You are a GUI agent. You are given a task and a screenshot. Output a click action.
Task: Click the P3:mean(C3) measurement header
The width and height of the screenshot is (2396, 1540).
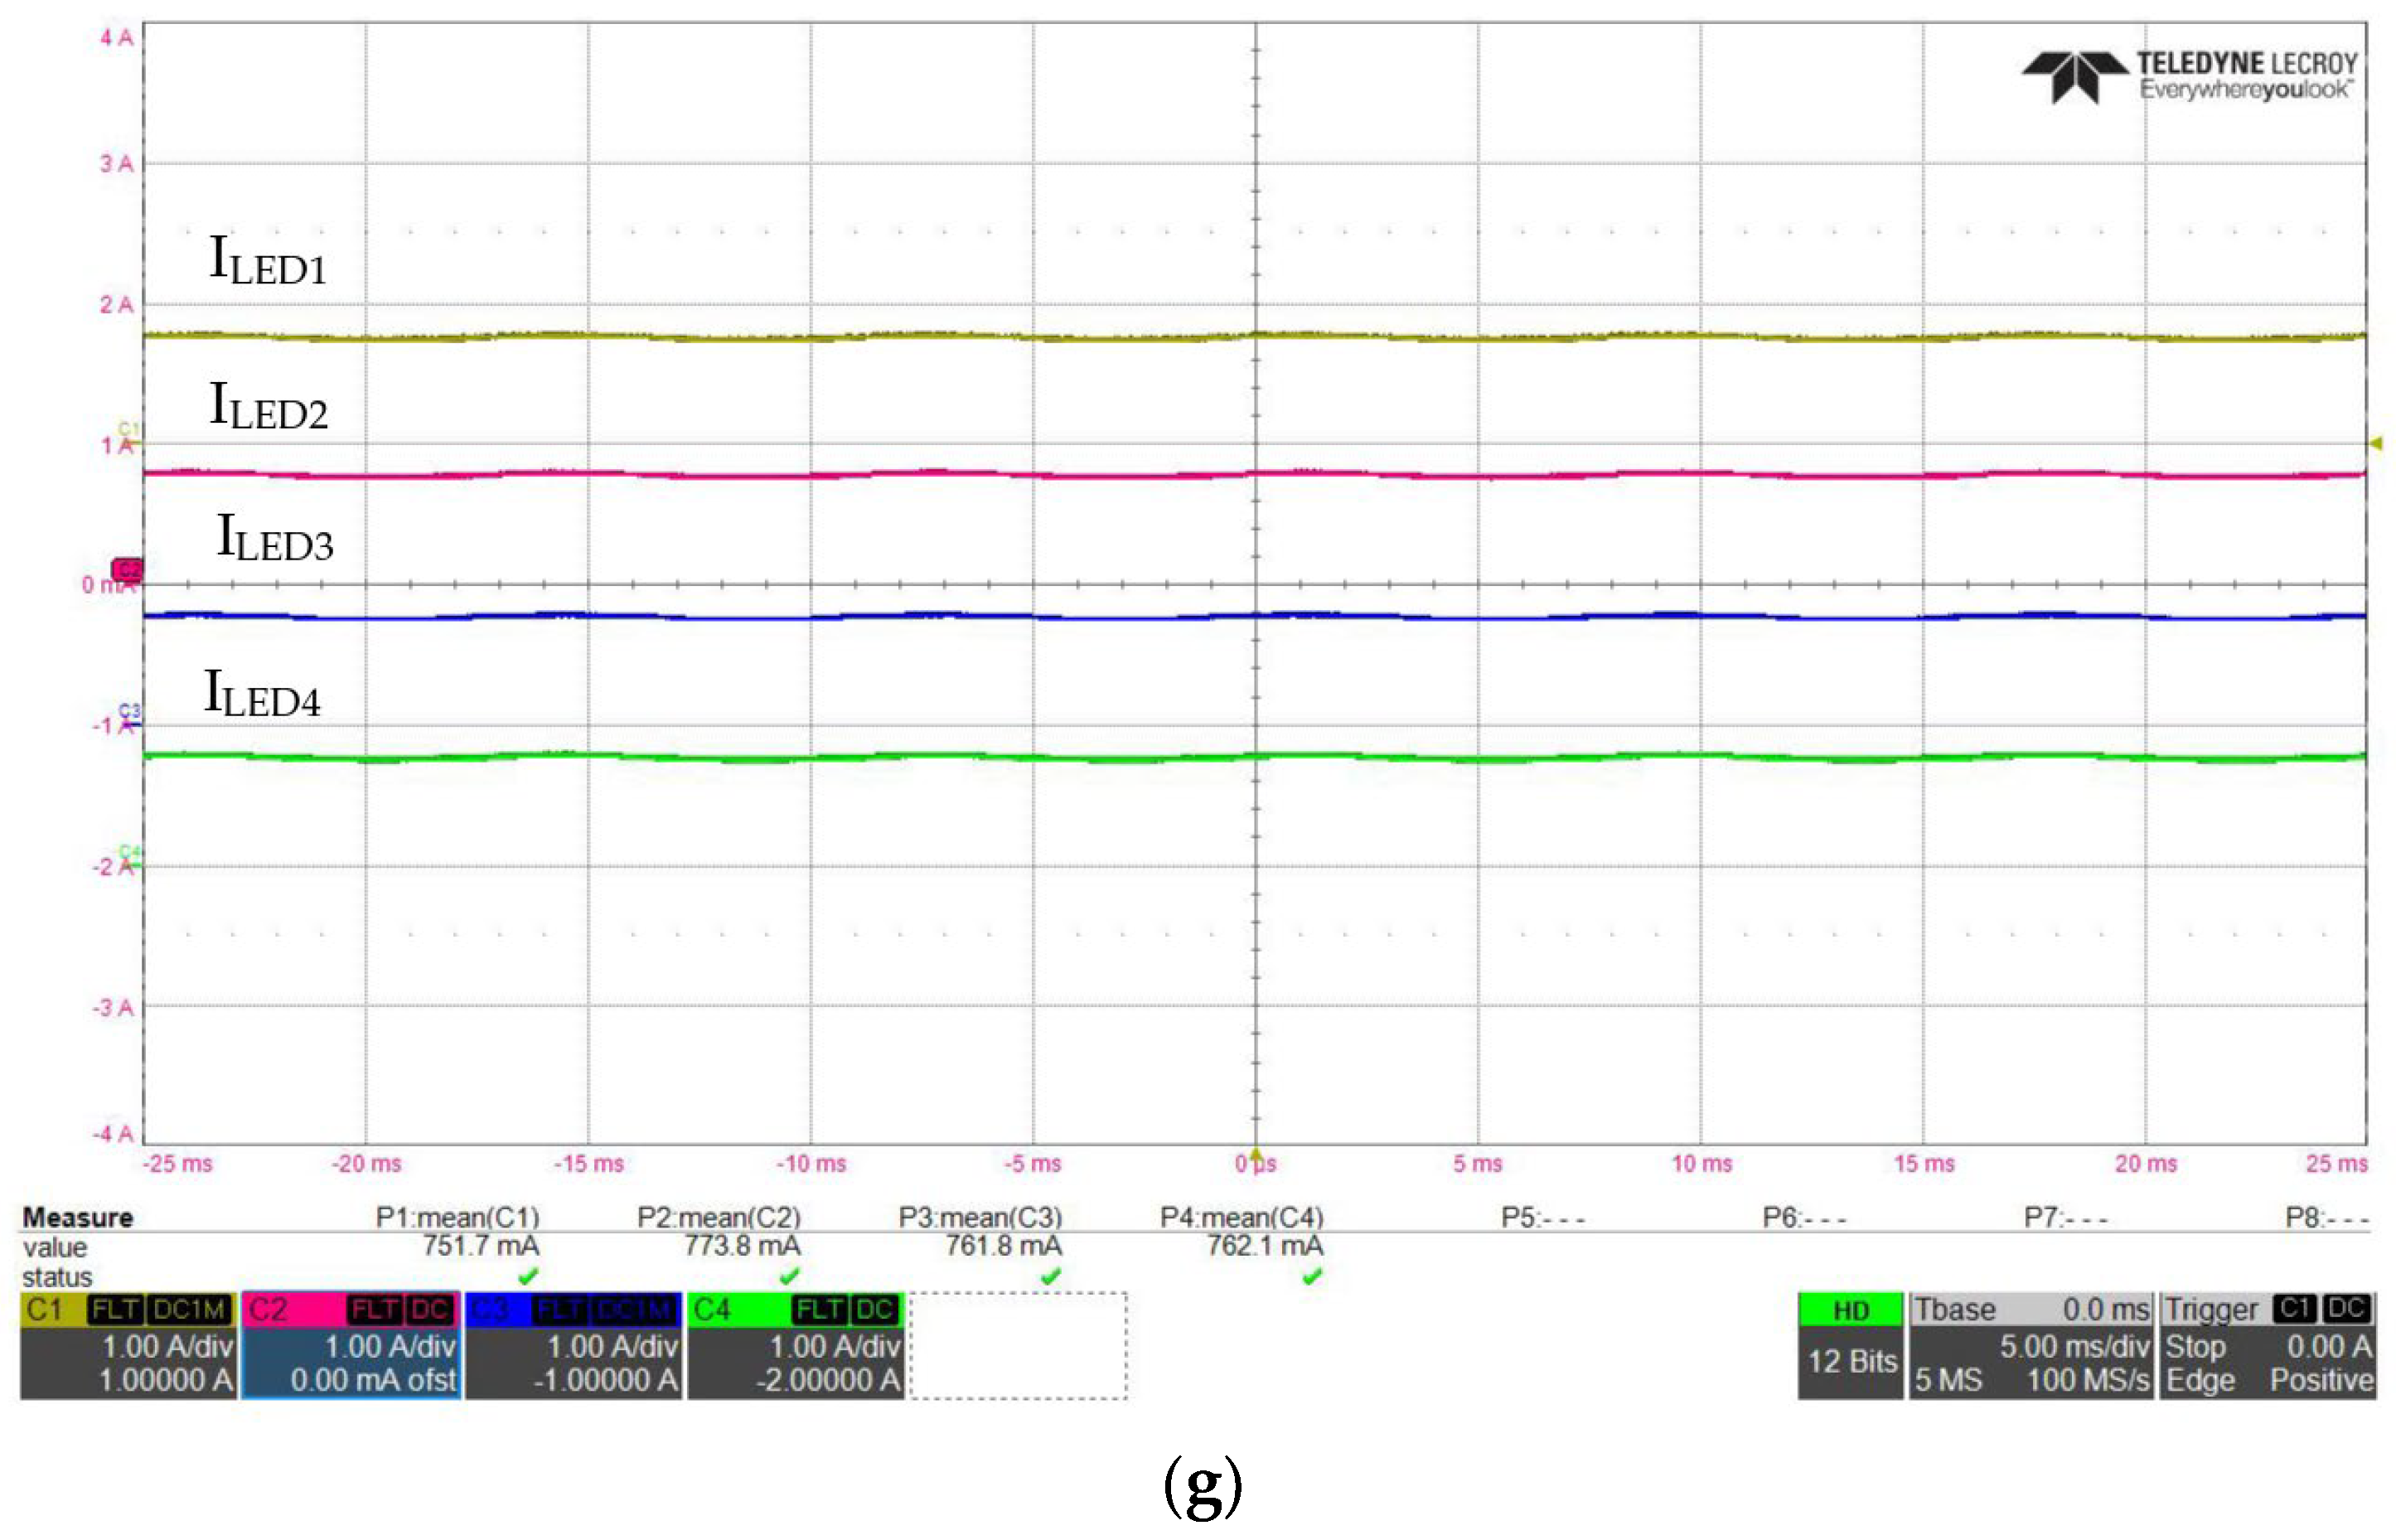point(980,1217)
